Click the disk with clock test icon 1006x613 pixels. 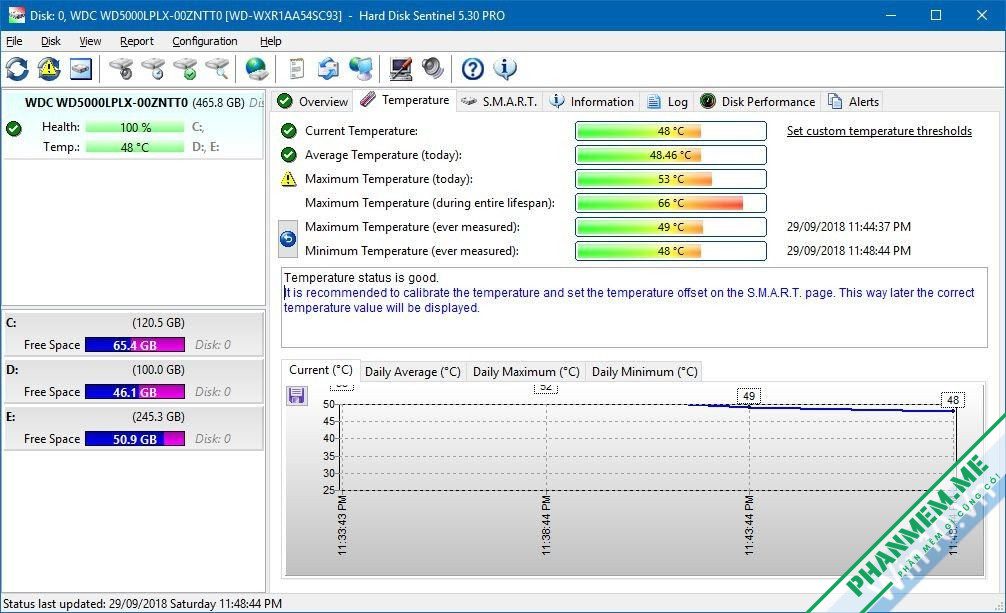tap(153, 69)
